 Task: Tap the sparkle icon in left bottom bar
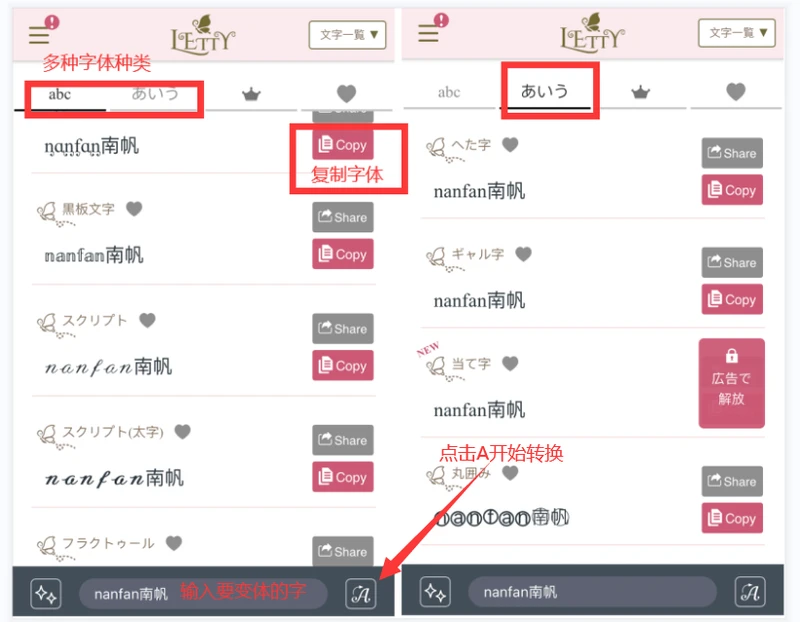click(46, 594)
